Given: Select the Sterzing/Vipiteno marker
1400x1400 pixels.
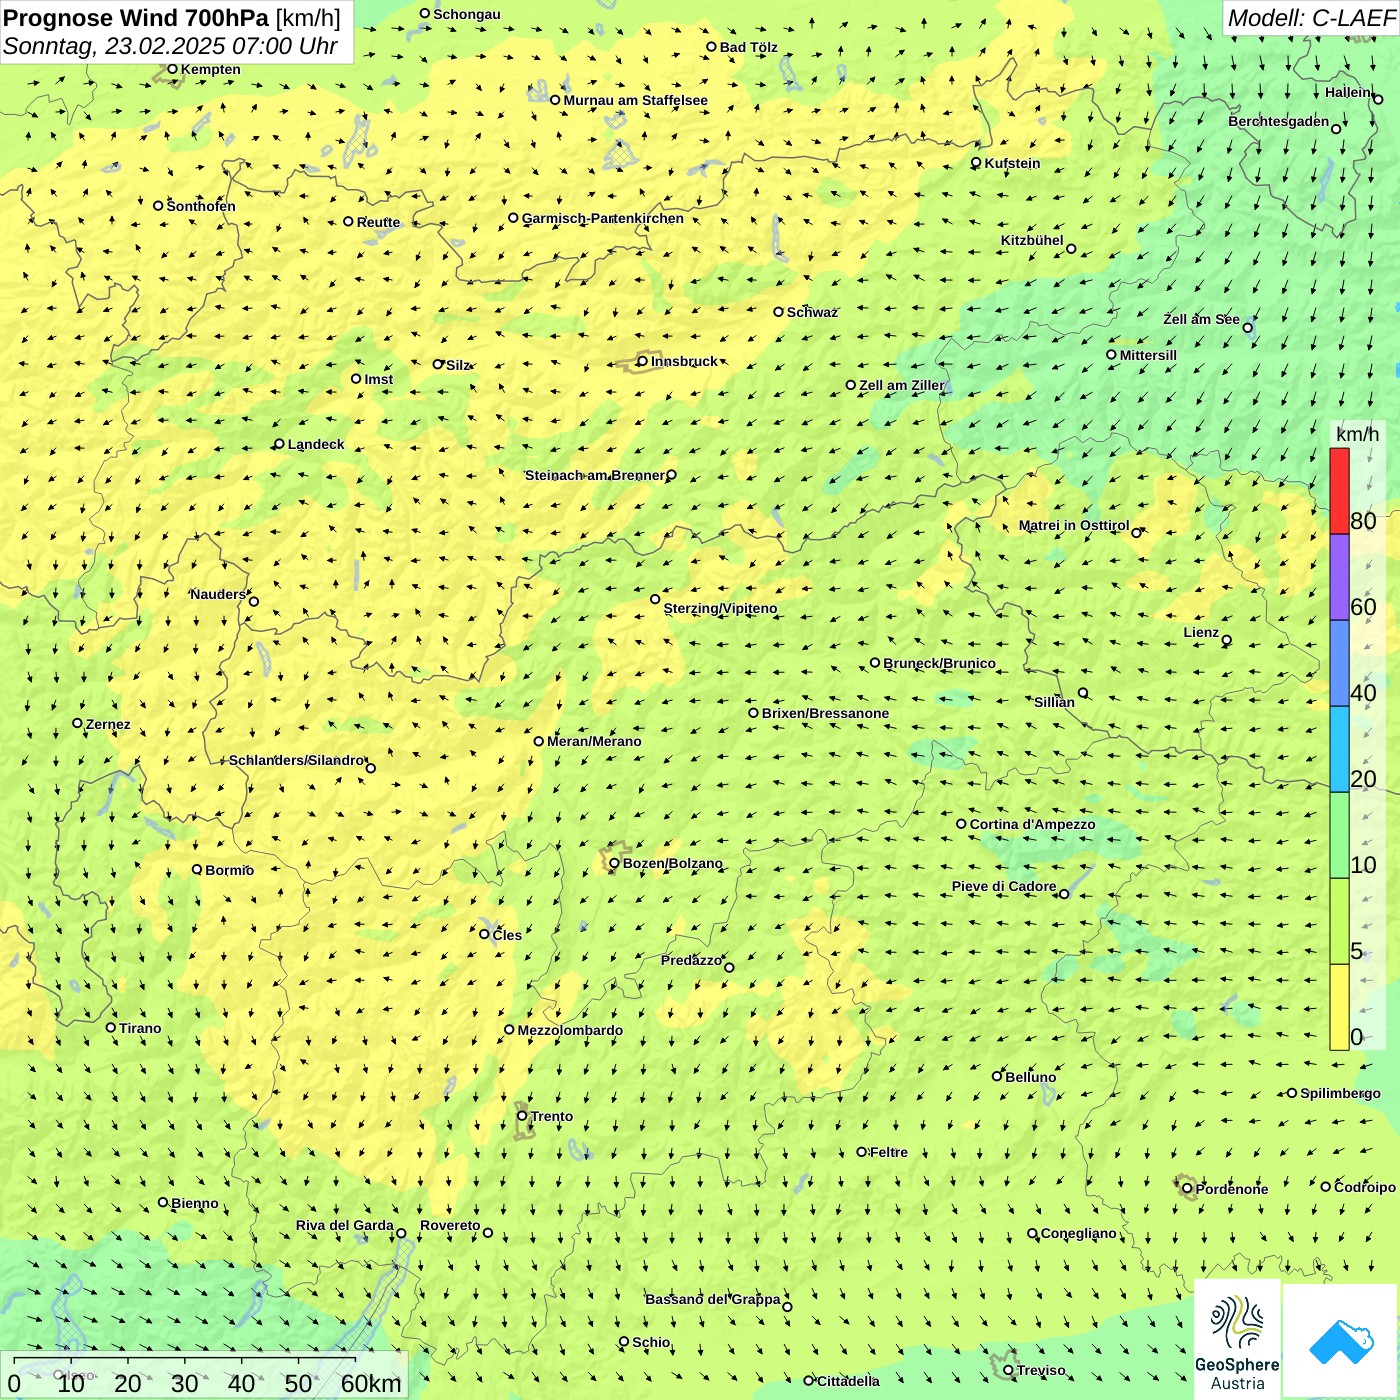Looking at the screenshot, I should pos(656,599).
